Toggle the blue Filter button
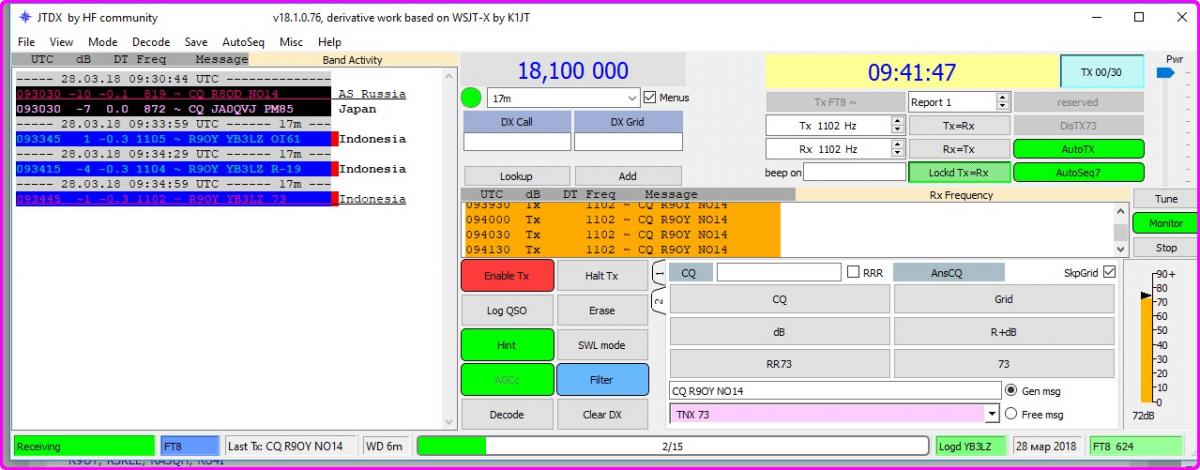 click(602, 380)
